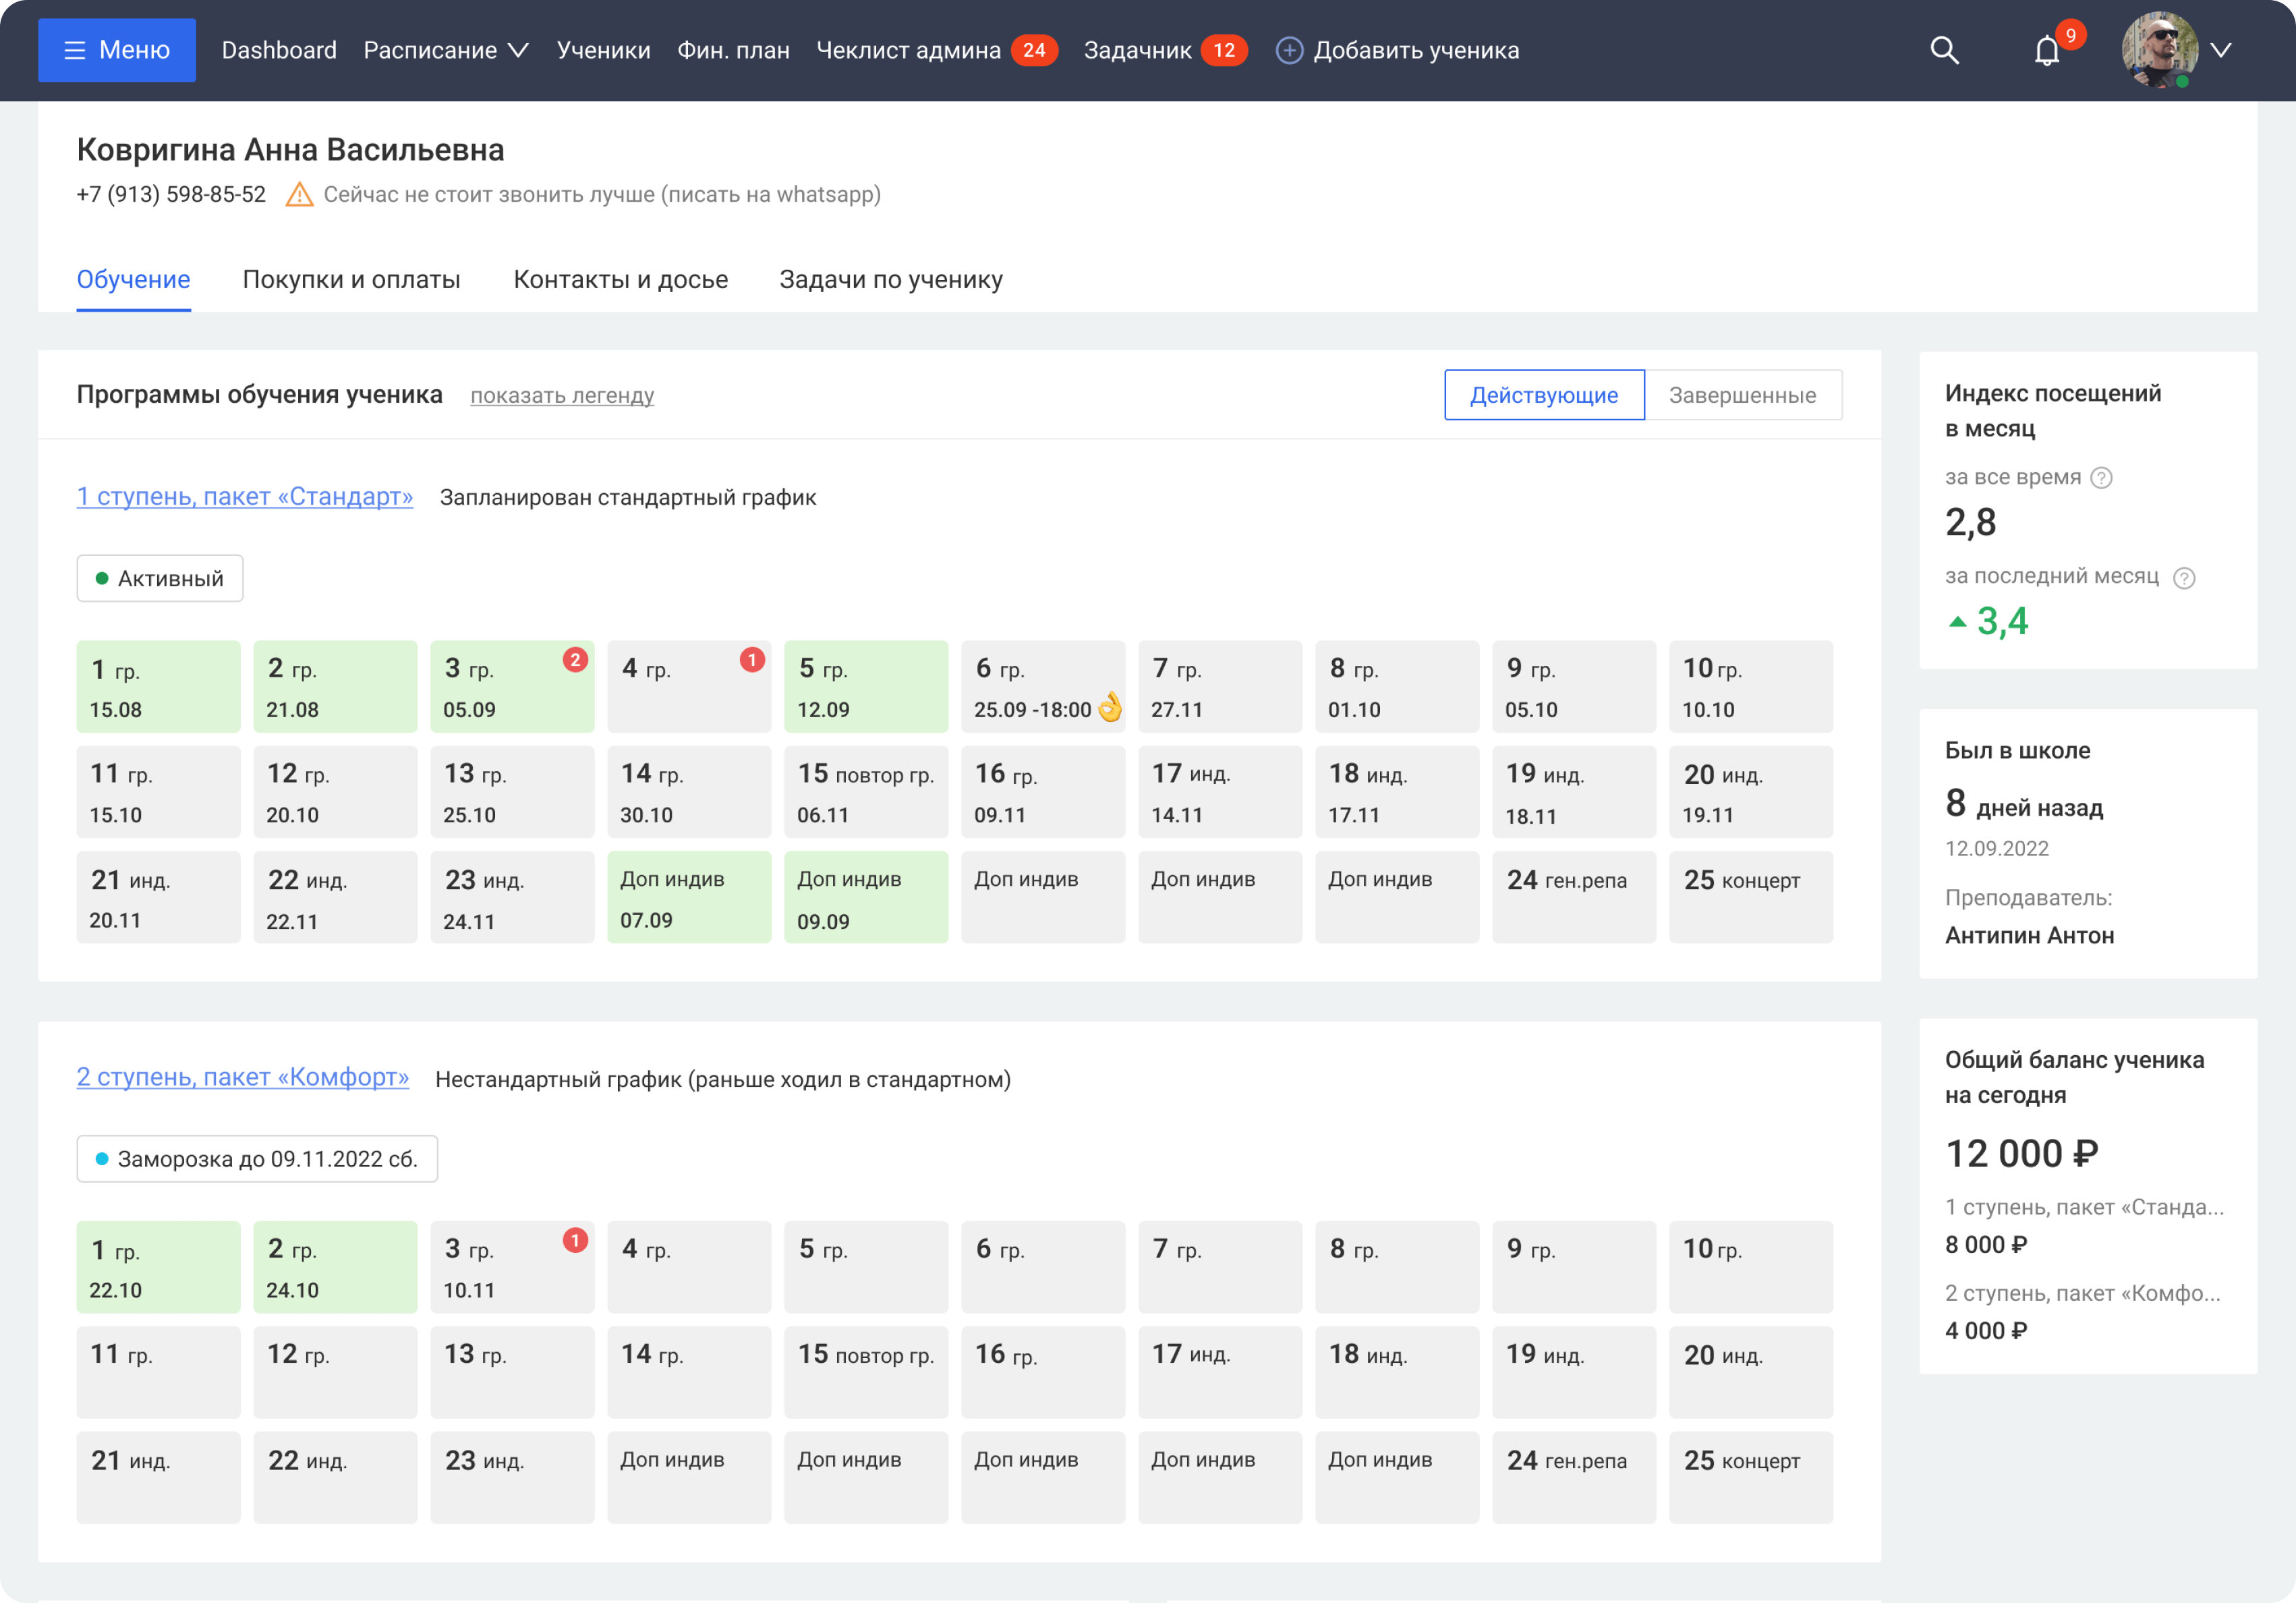
Task: Open «2 ступень, пакет Комфорт» link
Action: pos(243,1077)
